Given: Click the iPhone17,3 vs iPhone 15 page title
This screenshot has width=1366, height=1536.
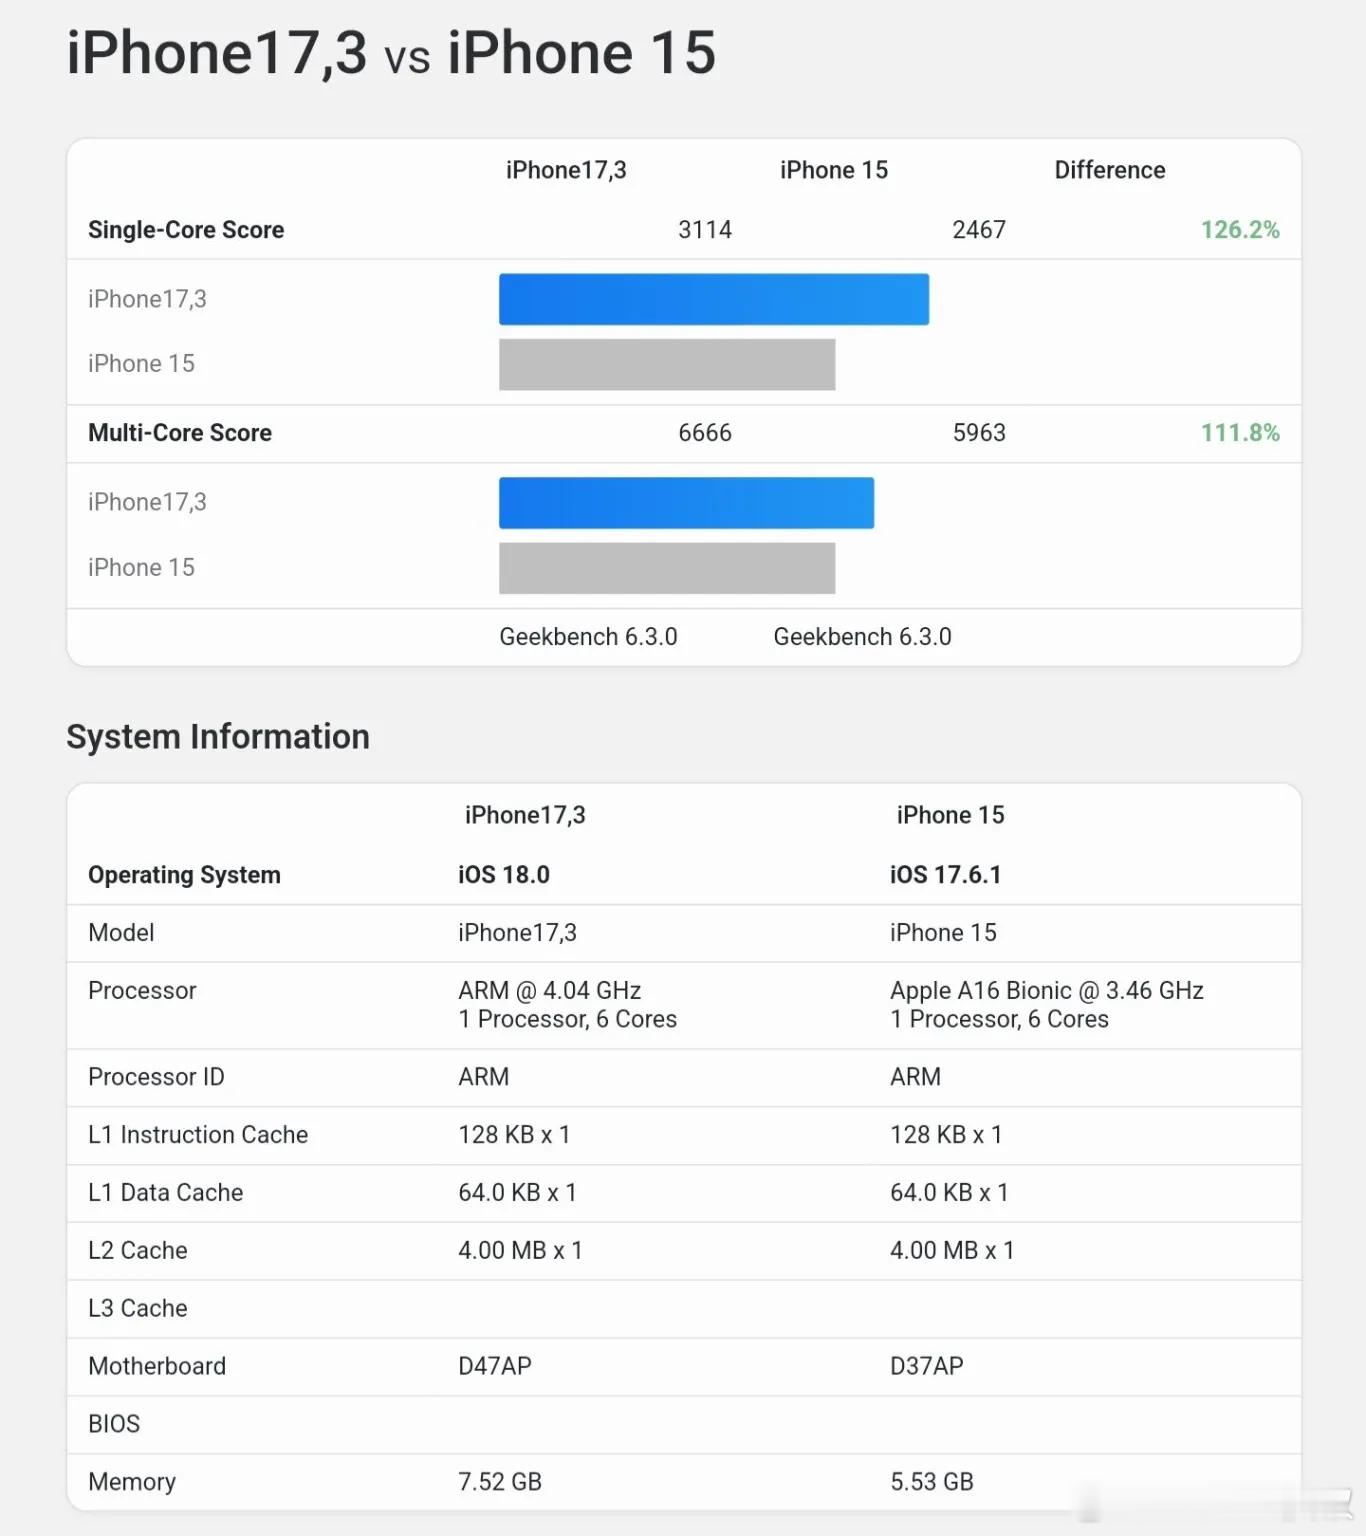Looking at the screenshot, I should pos(391,53).
